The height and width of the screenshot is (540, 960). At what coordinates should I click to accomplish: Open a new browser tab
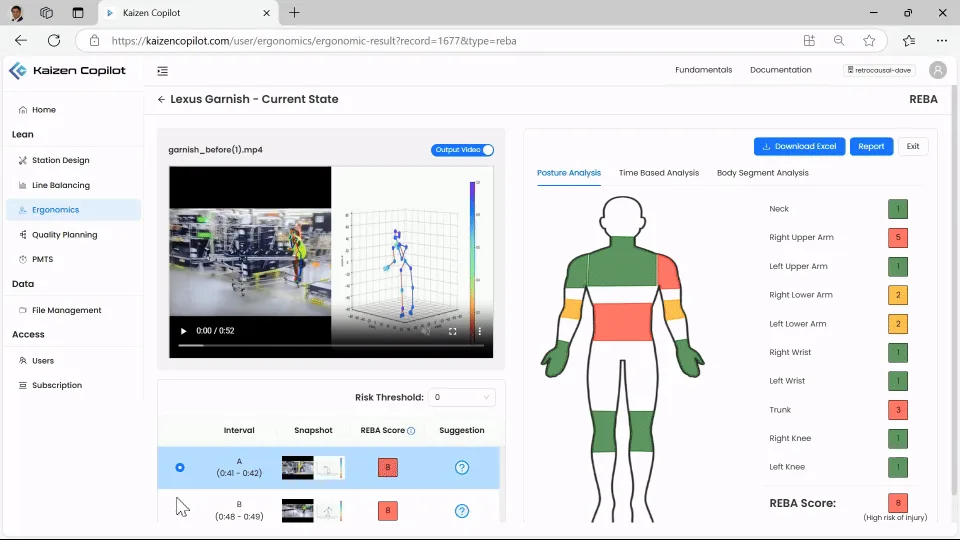coord(294,13)
